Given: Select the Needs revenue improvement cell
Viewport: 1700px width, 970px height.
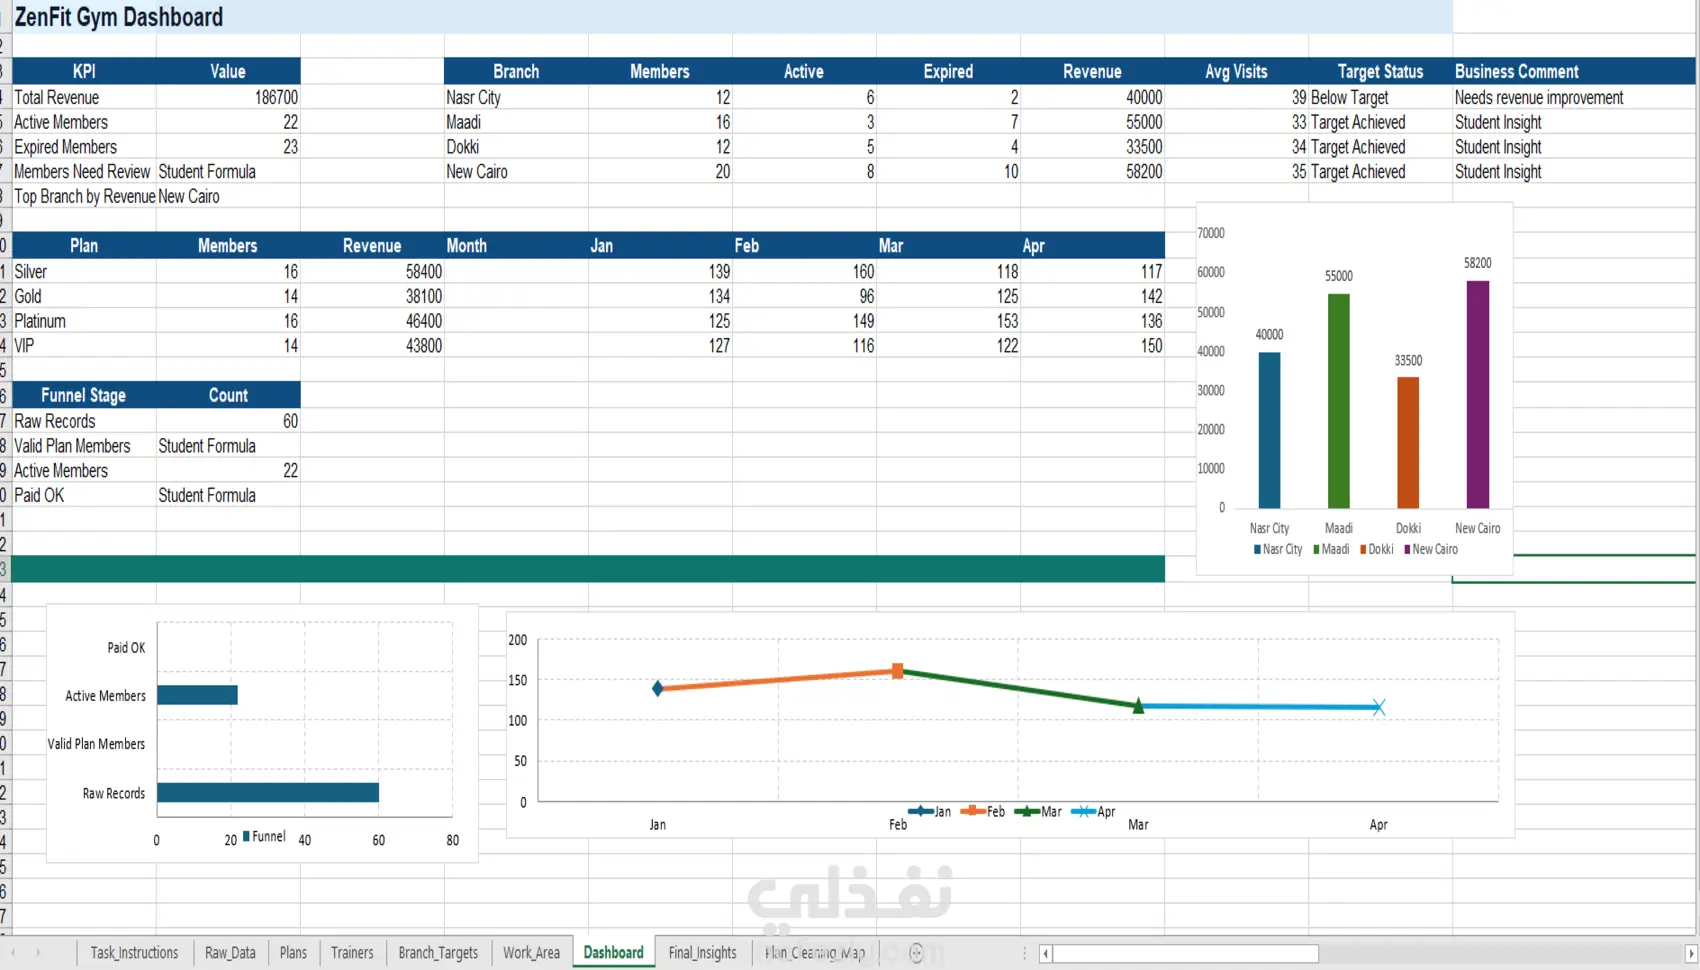Looking at the screenshot, I should [x=1574, y=97].
